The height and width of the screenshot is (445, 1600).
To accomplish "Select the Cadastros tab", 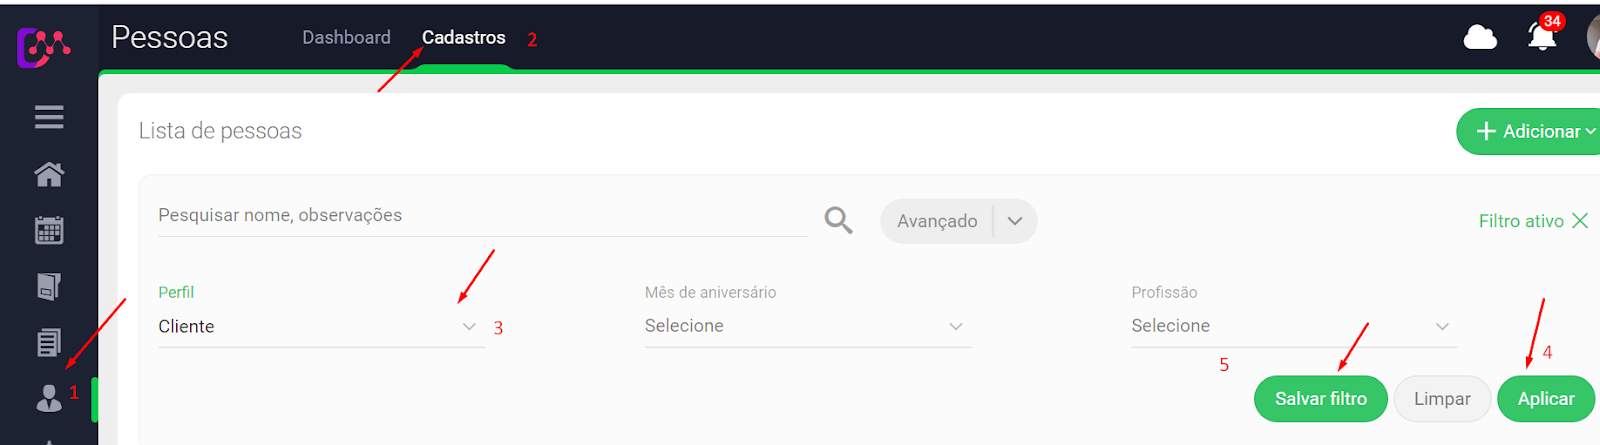I will tap(464, 37).
